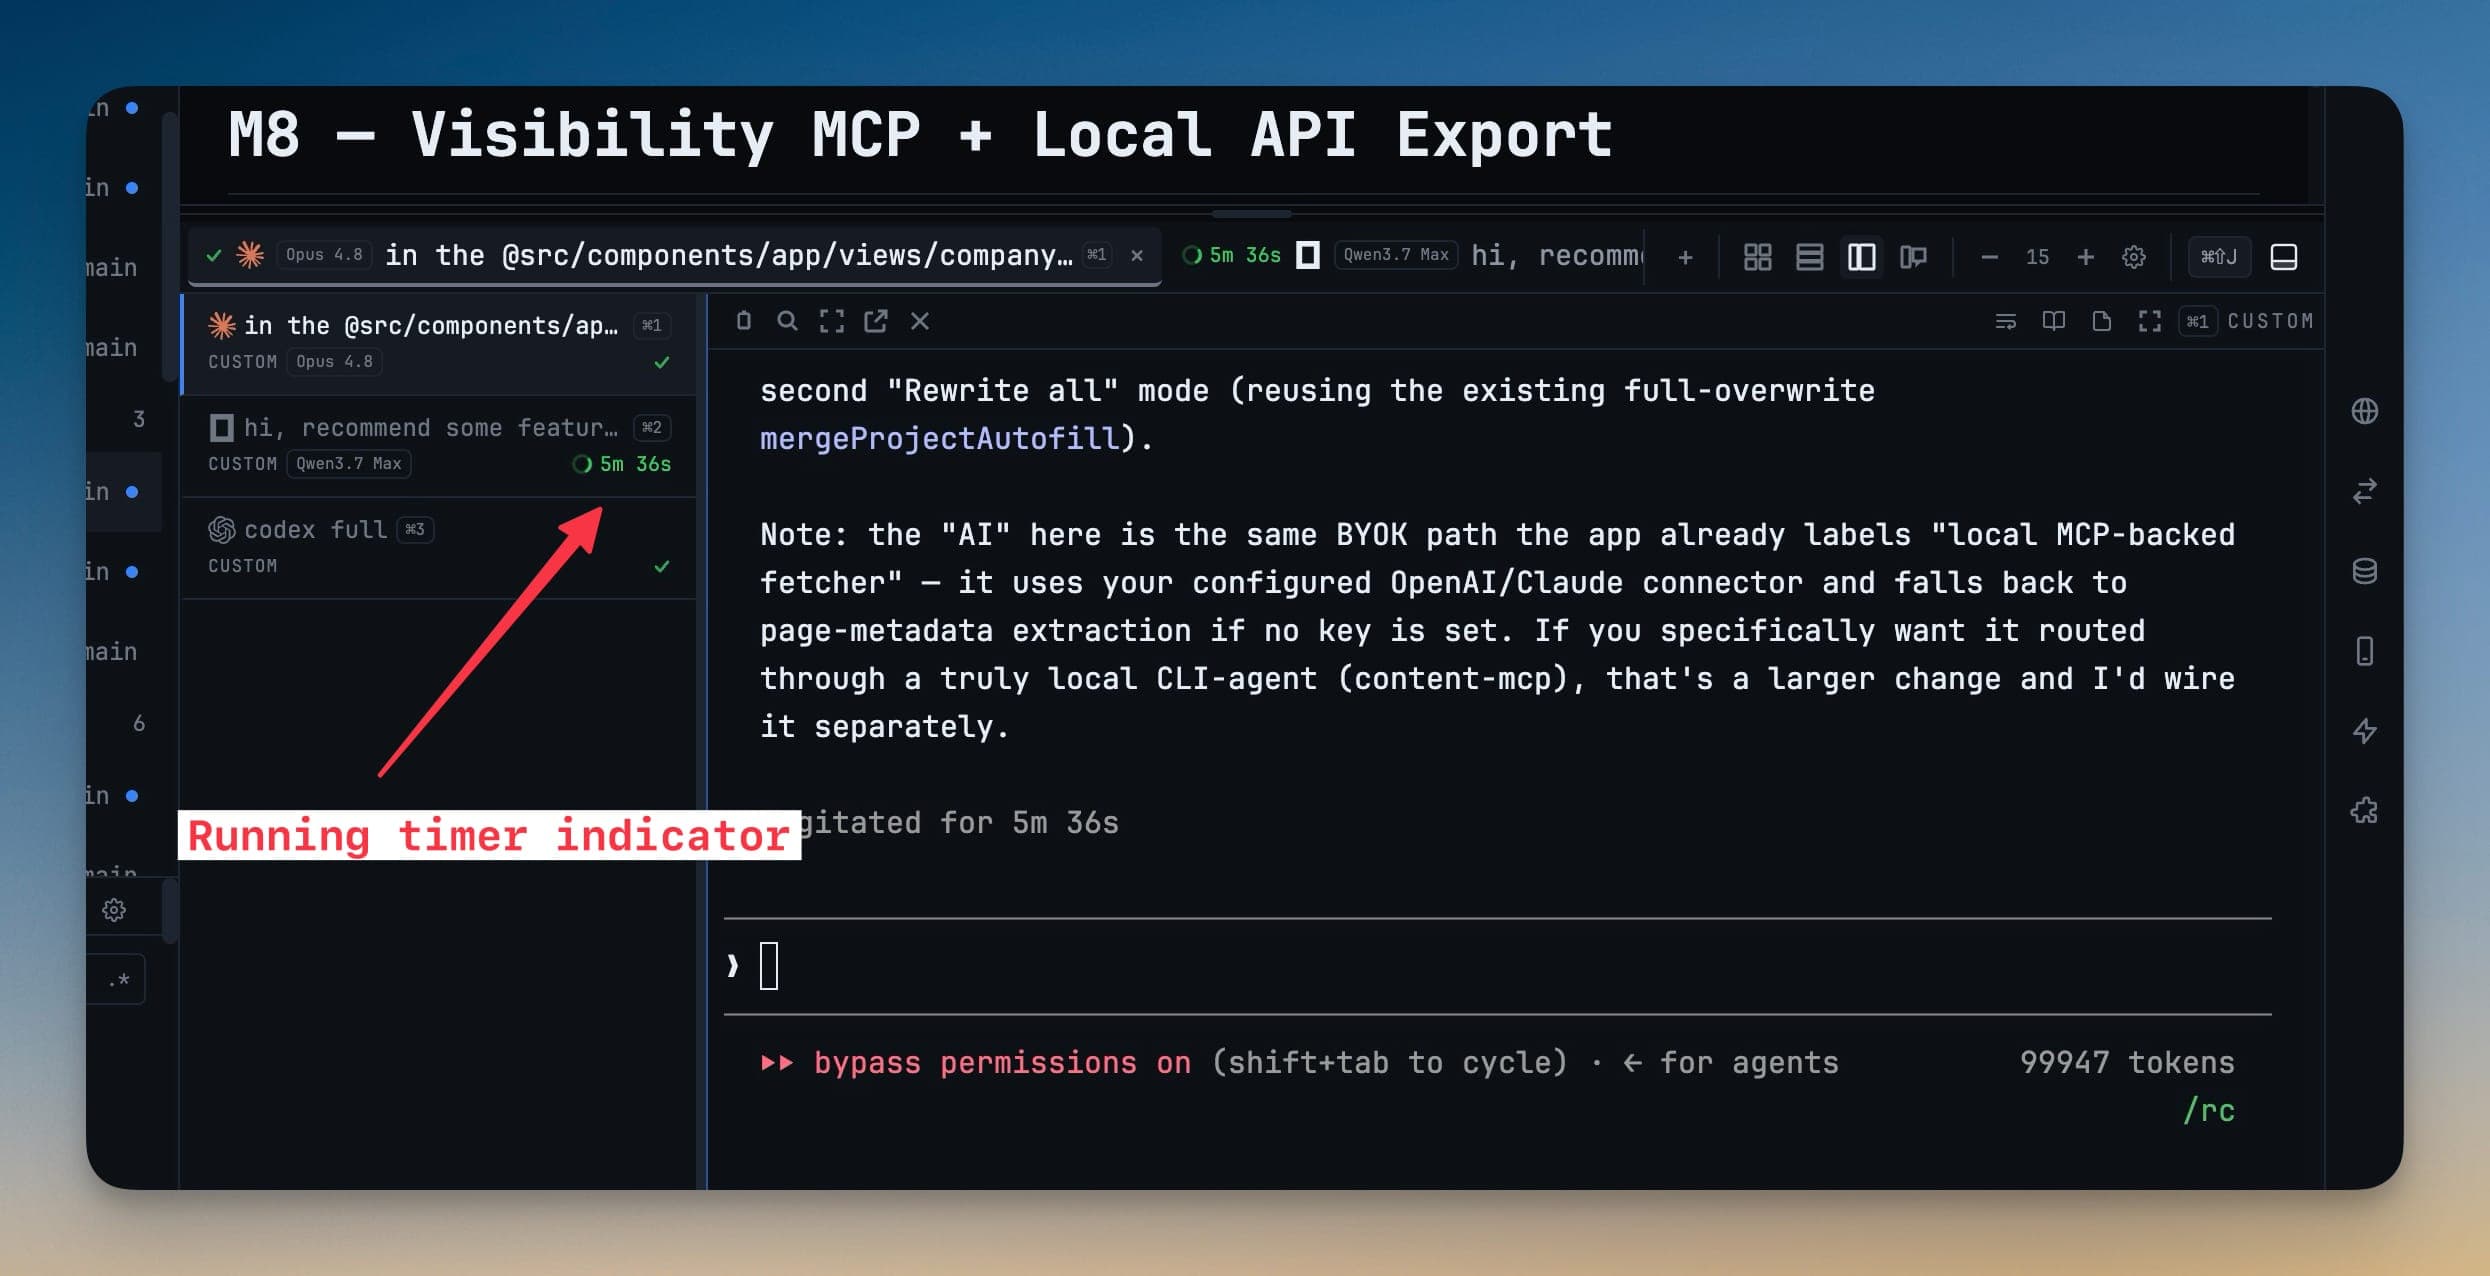The width and height of the screenshot is (2490, 1276).
Task: Open the swap arrows panel in right sidebar
Action: (2364, 491)
